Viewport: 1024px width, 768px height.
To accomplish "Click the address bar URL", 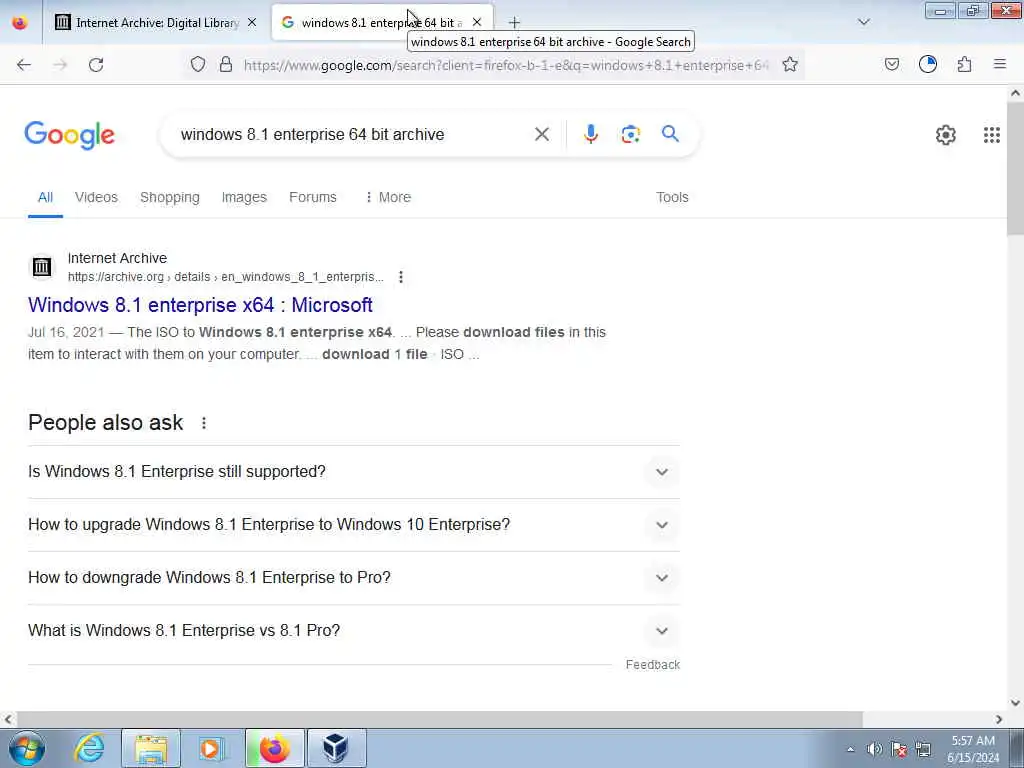I will (506, 65).
